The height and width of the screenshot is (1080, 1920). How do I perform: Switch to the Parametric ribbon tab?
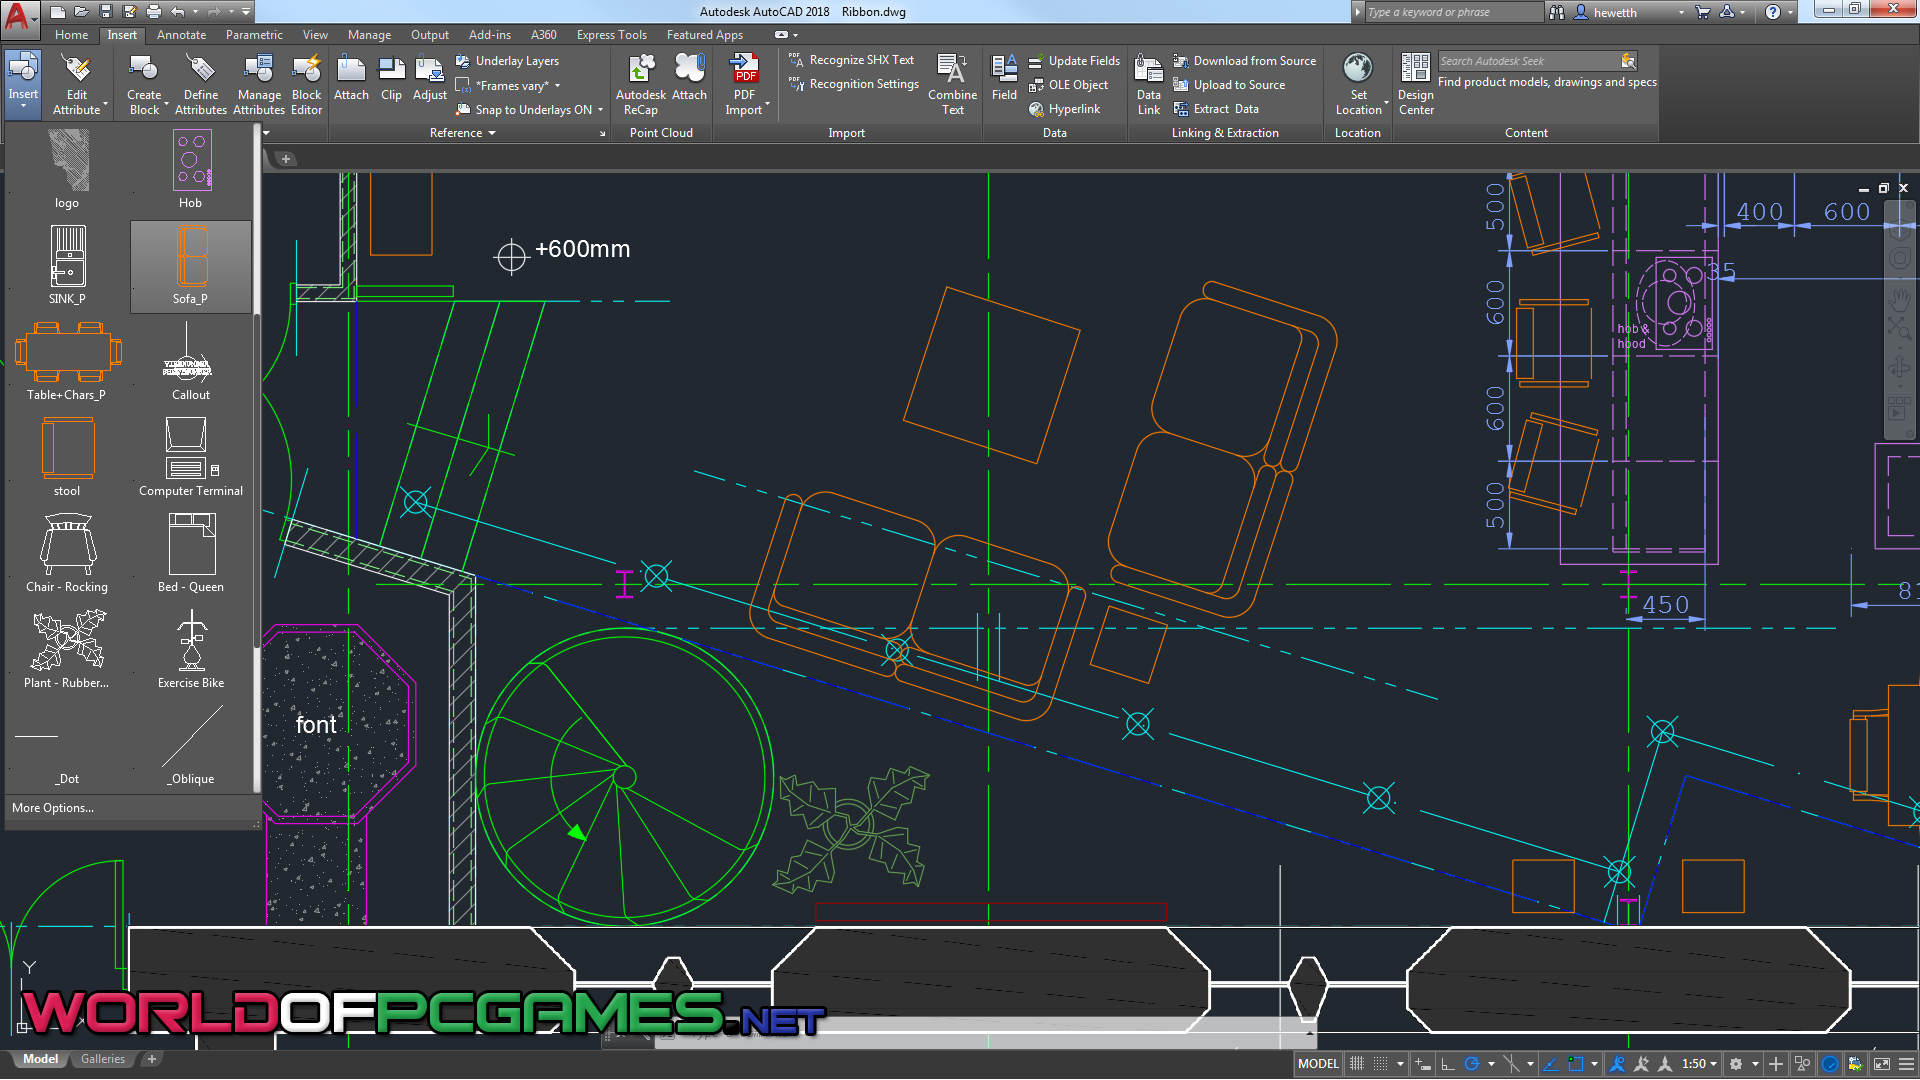(x=254, y=35)
